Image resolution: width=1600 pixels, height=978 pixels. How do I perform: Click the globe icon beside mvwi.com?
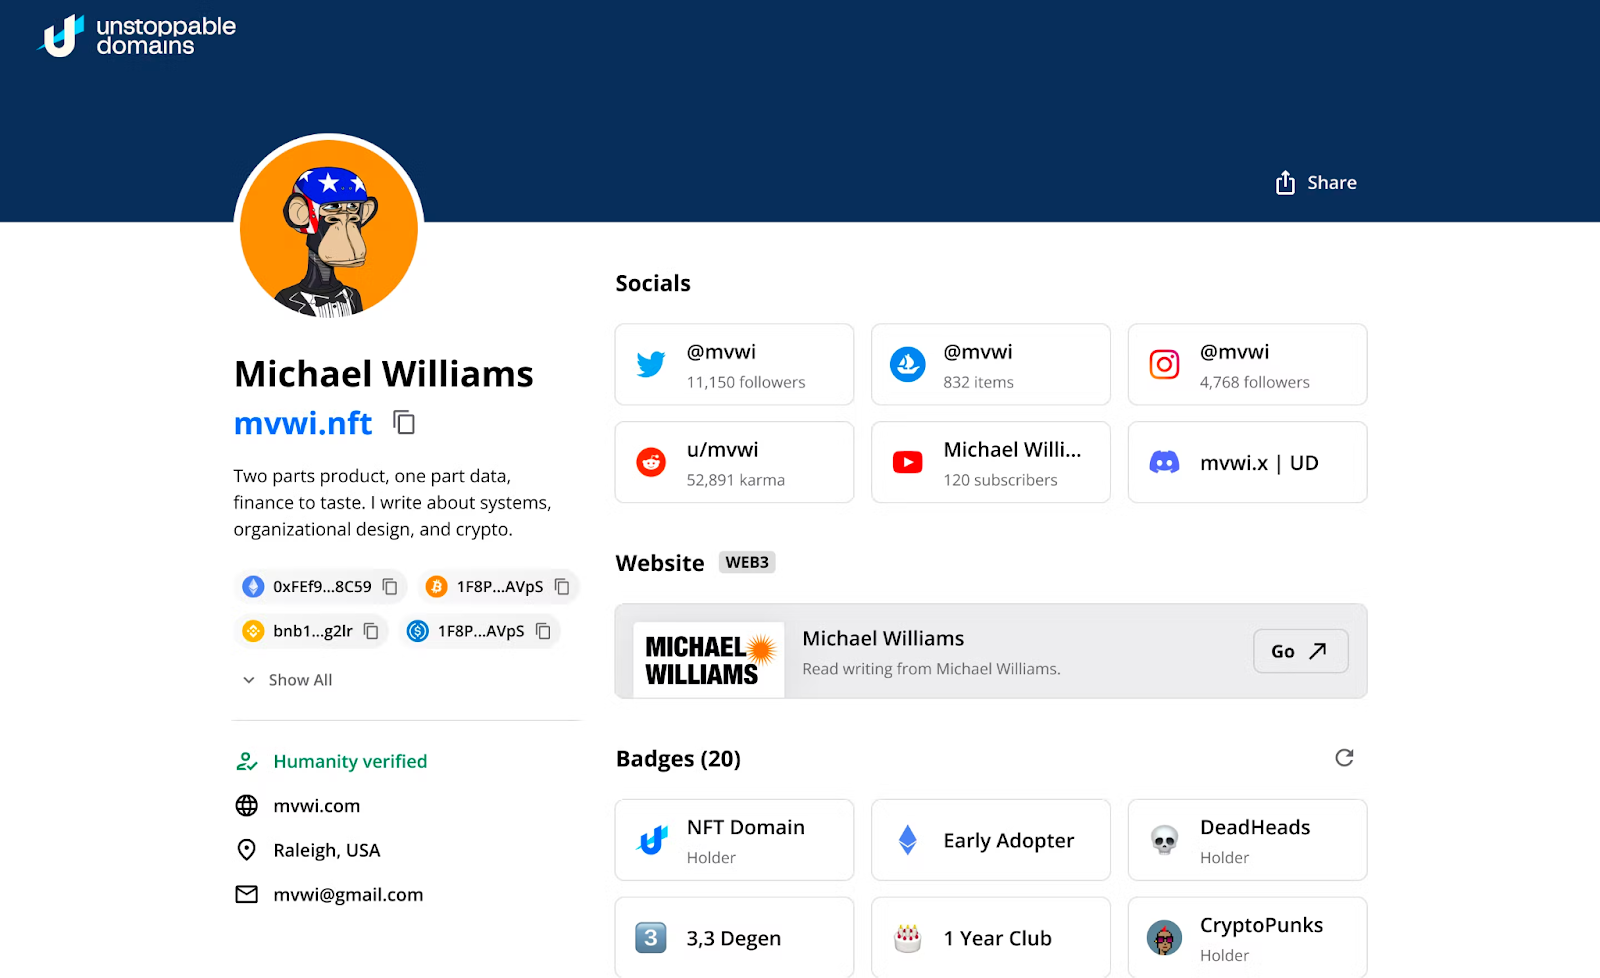click(246, 806)
